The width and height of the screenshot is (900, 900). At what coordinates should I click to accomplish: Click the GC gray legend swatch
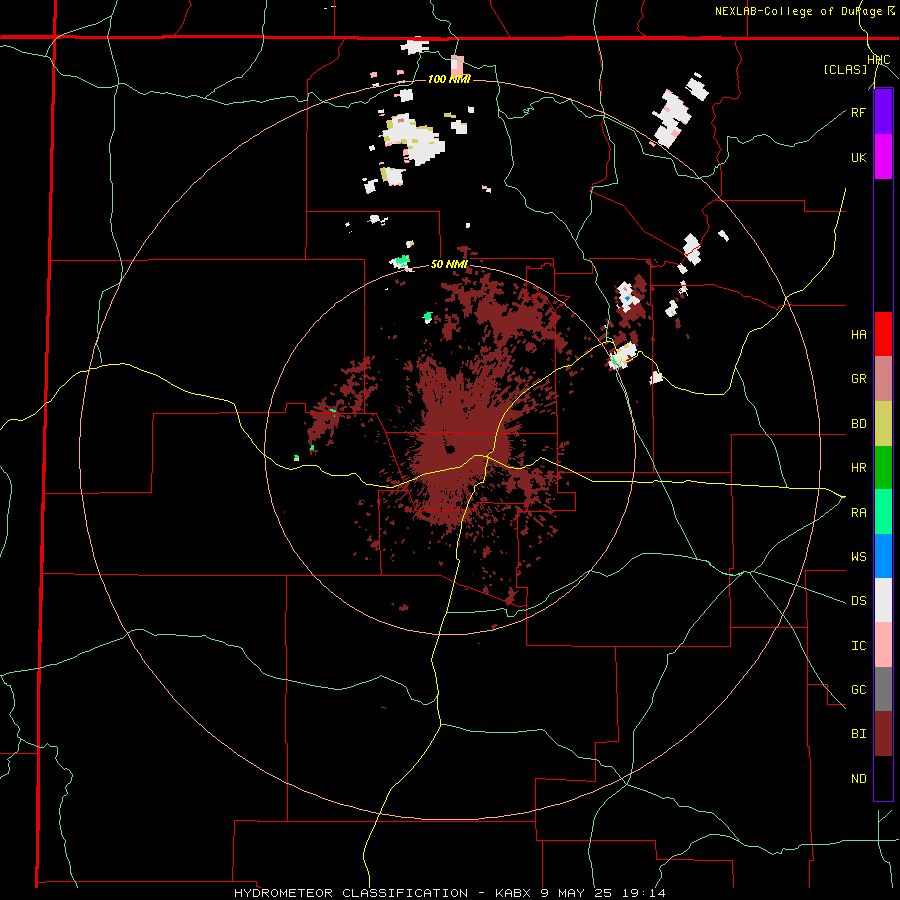883,689
